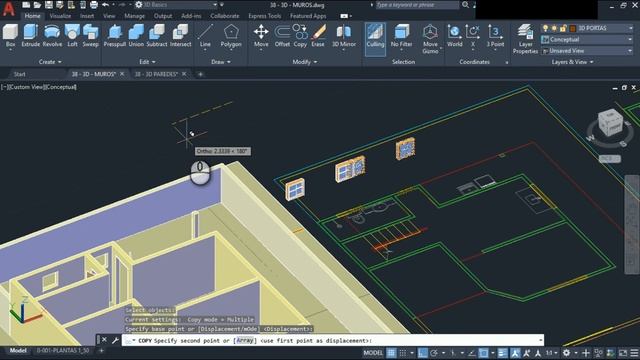
Task: Expand the Draw panel
Action: (x=221, y=62)
